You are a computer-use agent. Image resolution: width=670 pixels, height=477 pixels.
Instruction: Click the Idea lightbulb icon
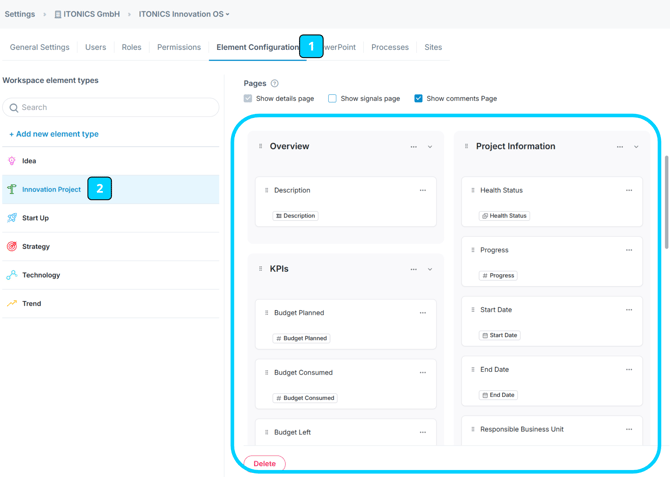(12, 161)
